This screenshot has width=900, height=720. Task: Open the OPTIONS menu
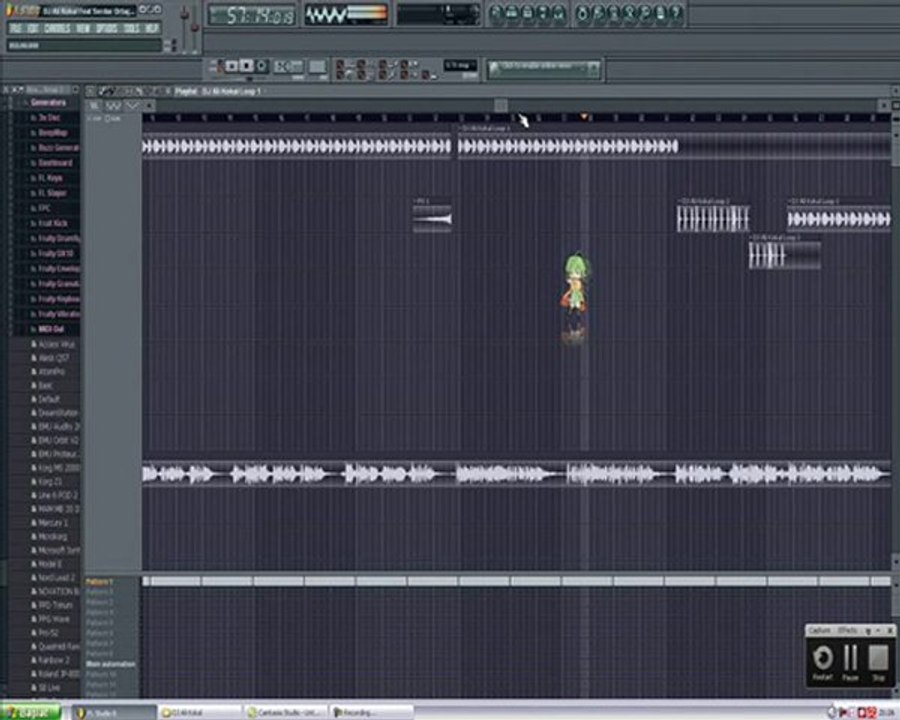[107, 28]
